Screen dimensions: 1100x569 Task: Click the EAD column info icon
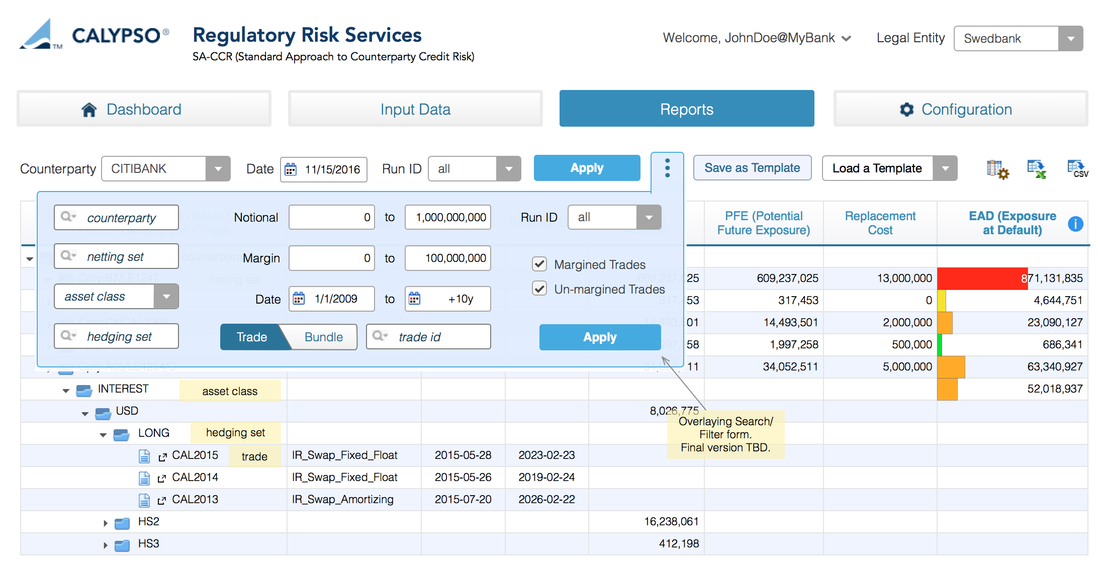click(x=1076, y=224)
